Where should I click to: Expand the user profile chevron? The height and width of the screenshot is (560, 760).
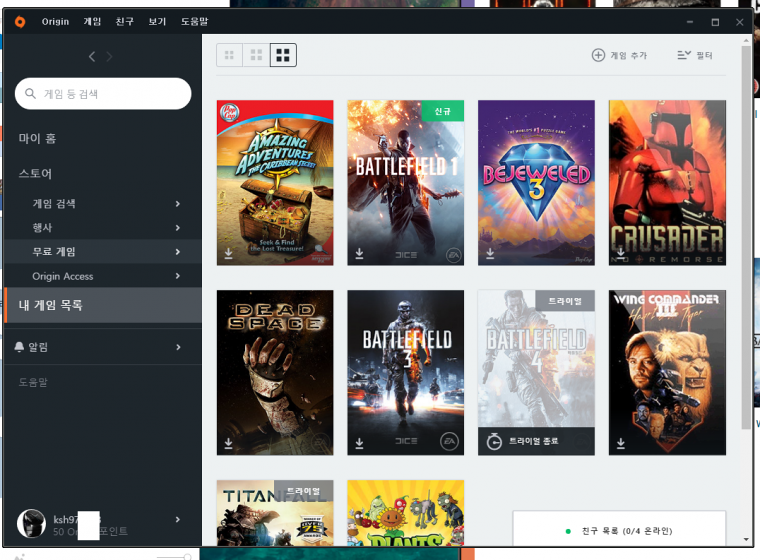point(178,519)
